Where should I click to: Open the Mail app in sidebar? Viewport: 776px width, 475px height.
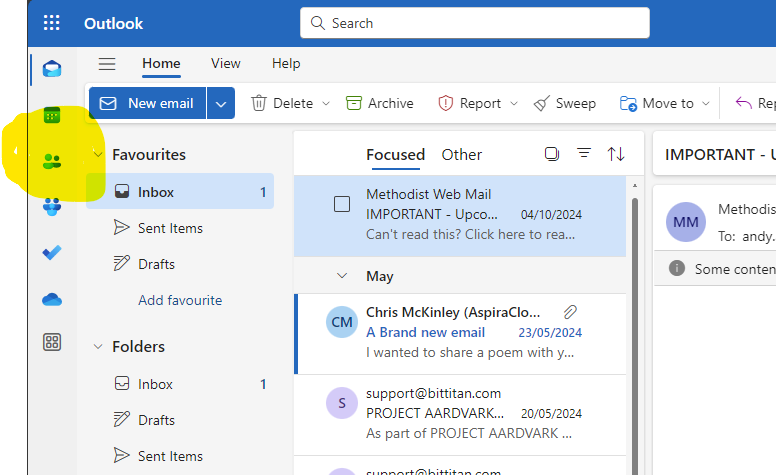coord(52,69)
